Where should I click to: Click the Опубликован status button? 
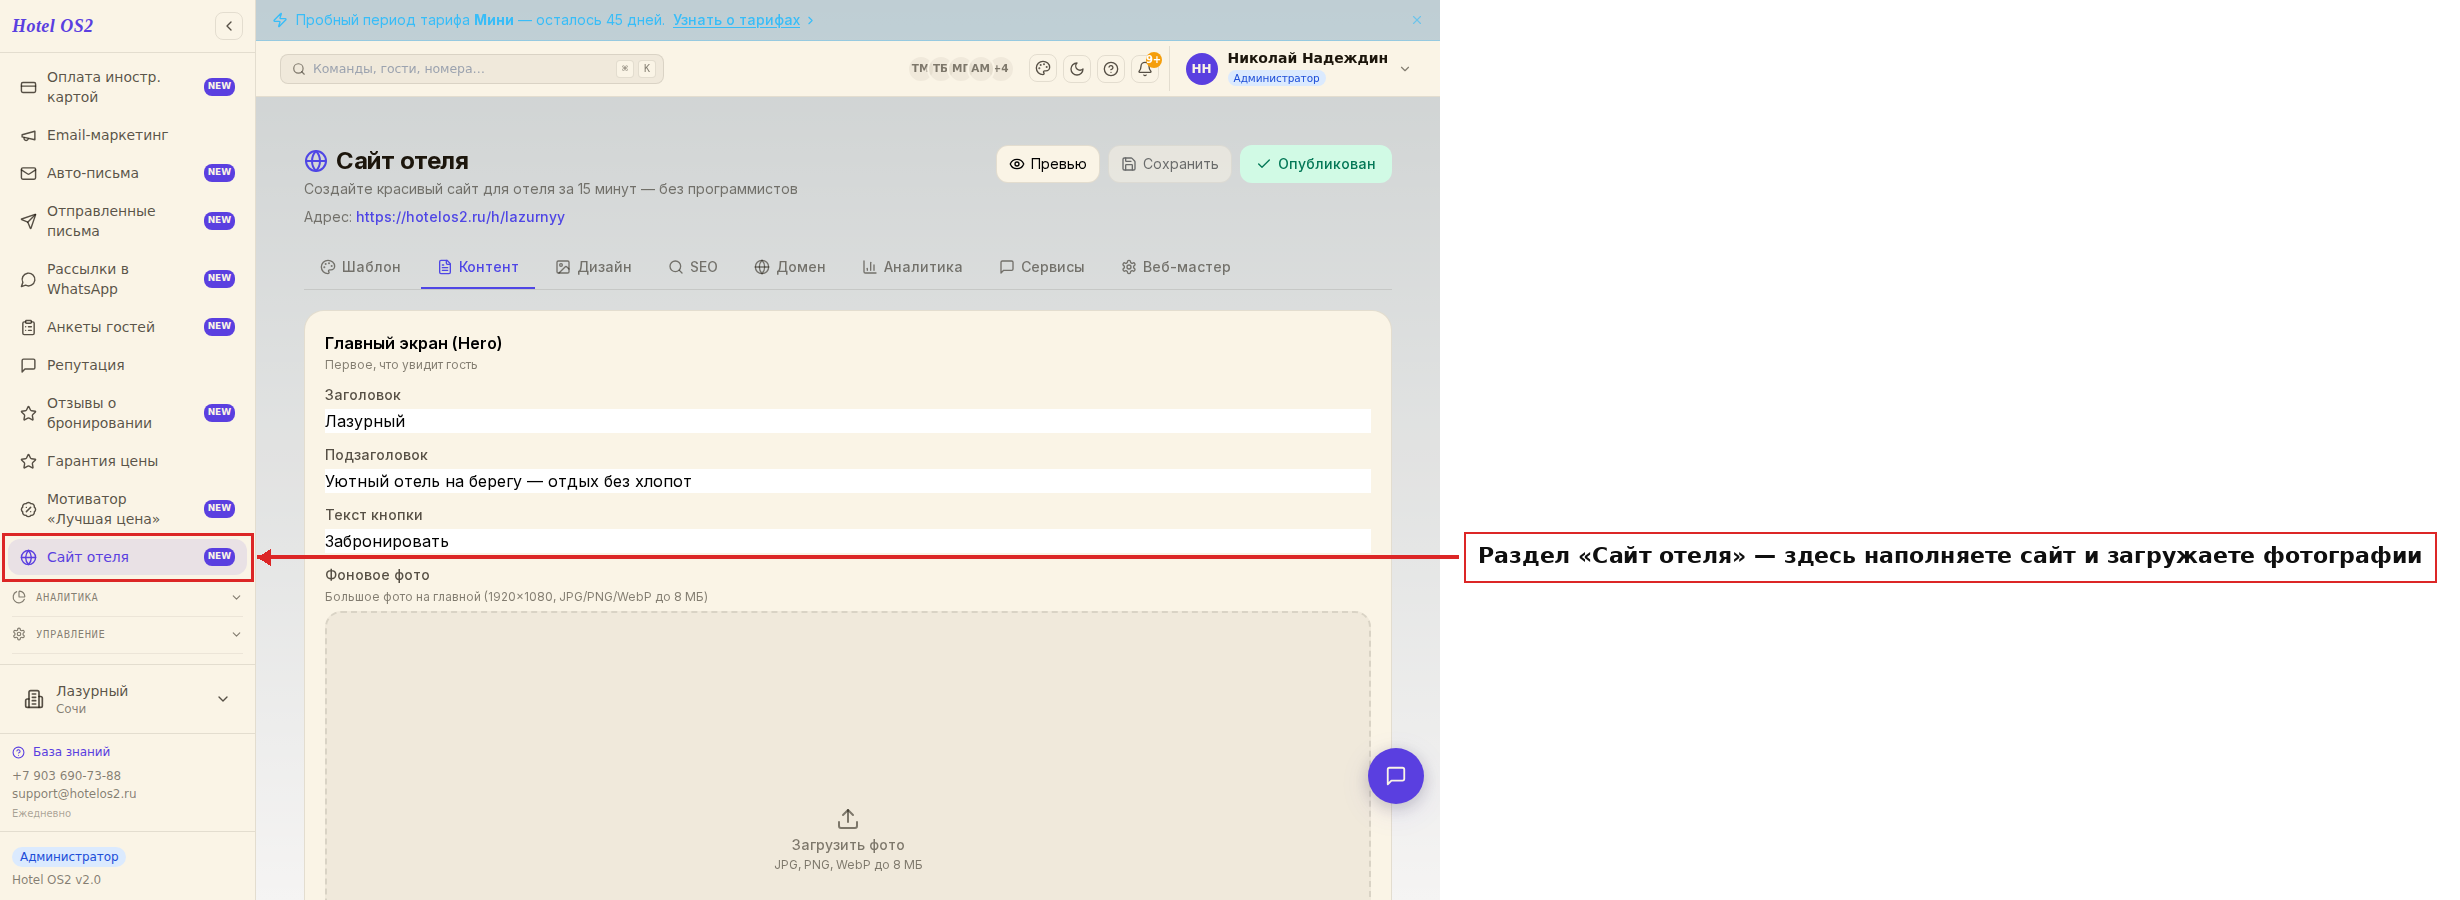(1316, 164)
